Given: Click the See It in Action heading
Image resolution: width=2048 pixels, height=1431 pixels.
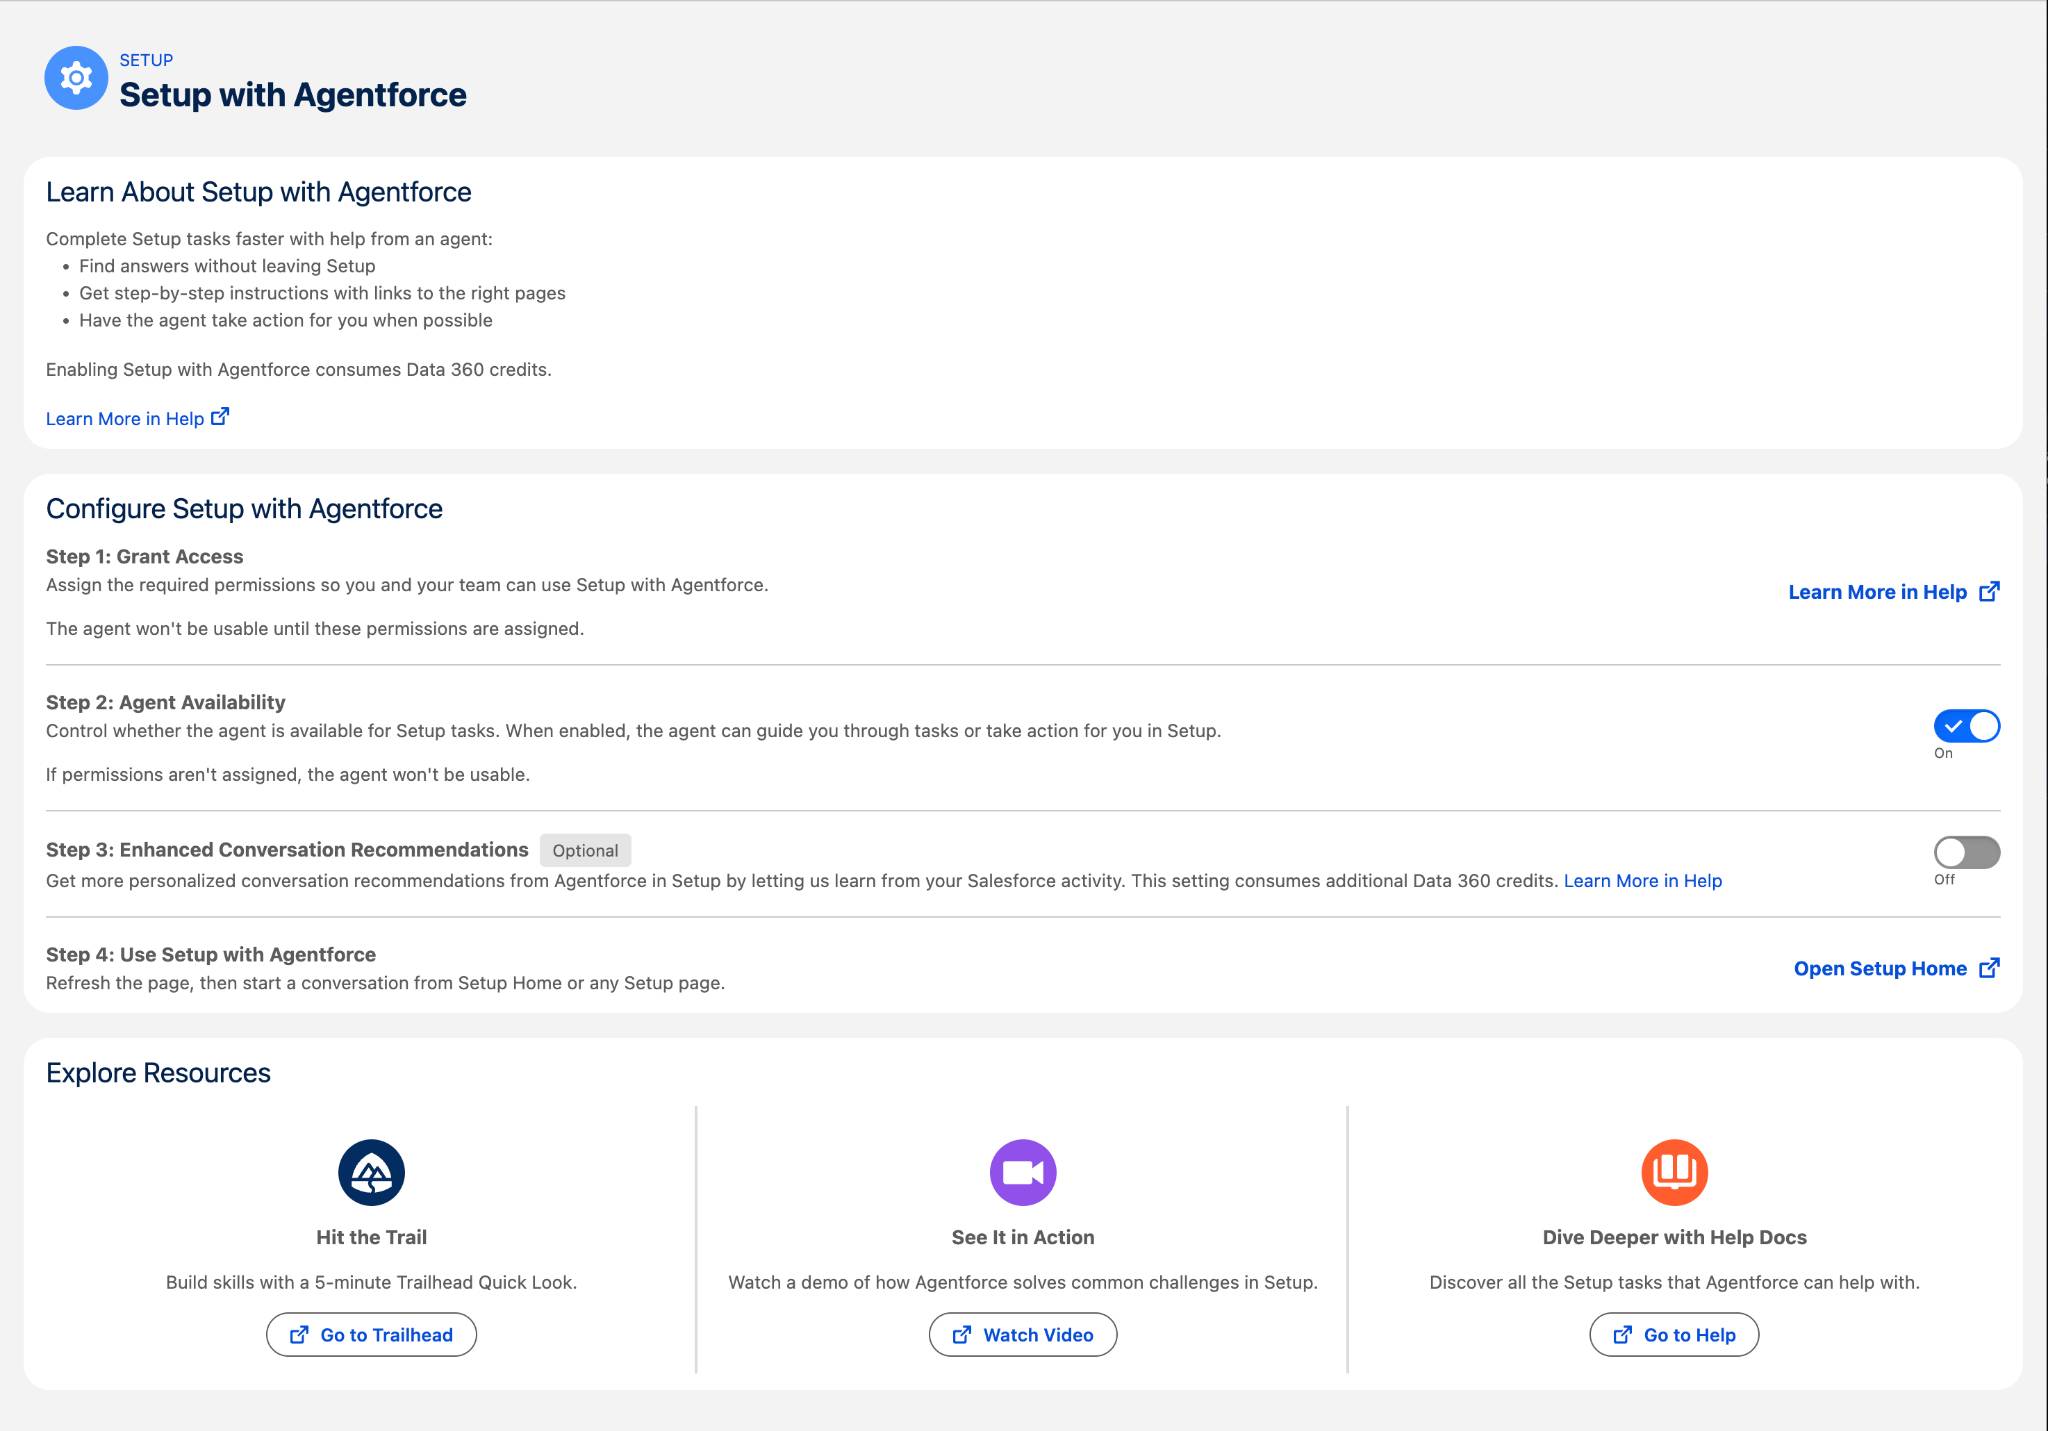Looking at the screenshot, I should tap(1023, 1237).
